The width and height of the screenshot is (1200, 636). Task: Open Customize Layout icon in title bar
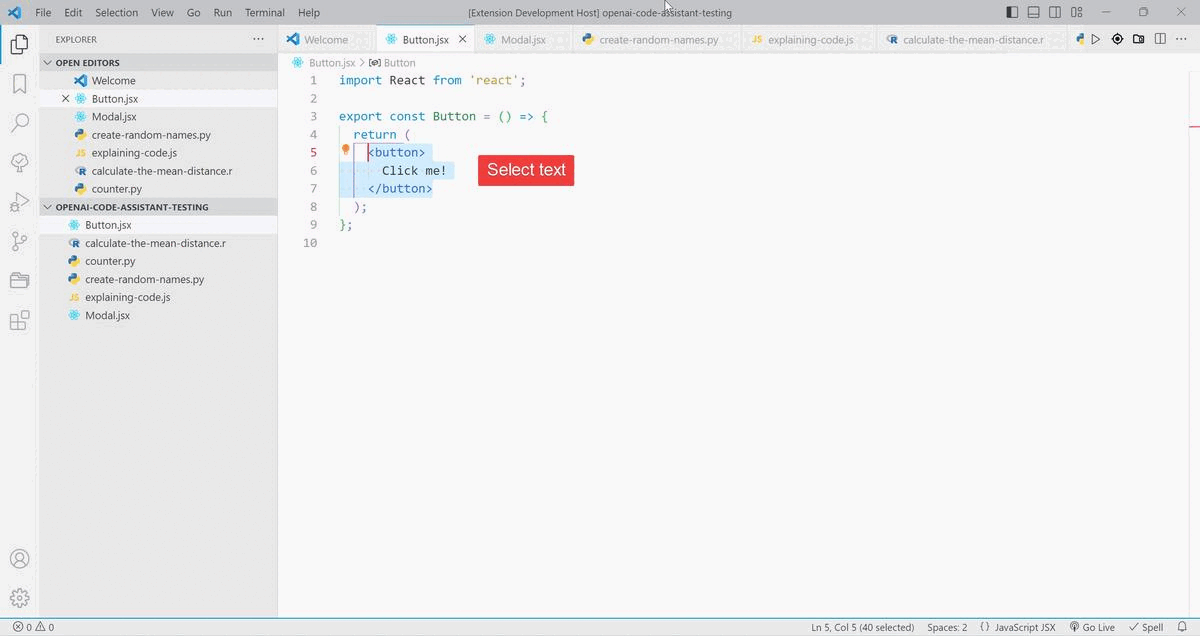point(1077,12)
